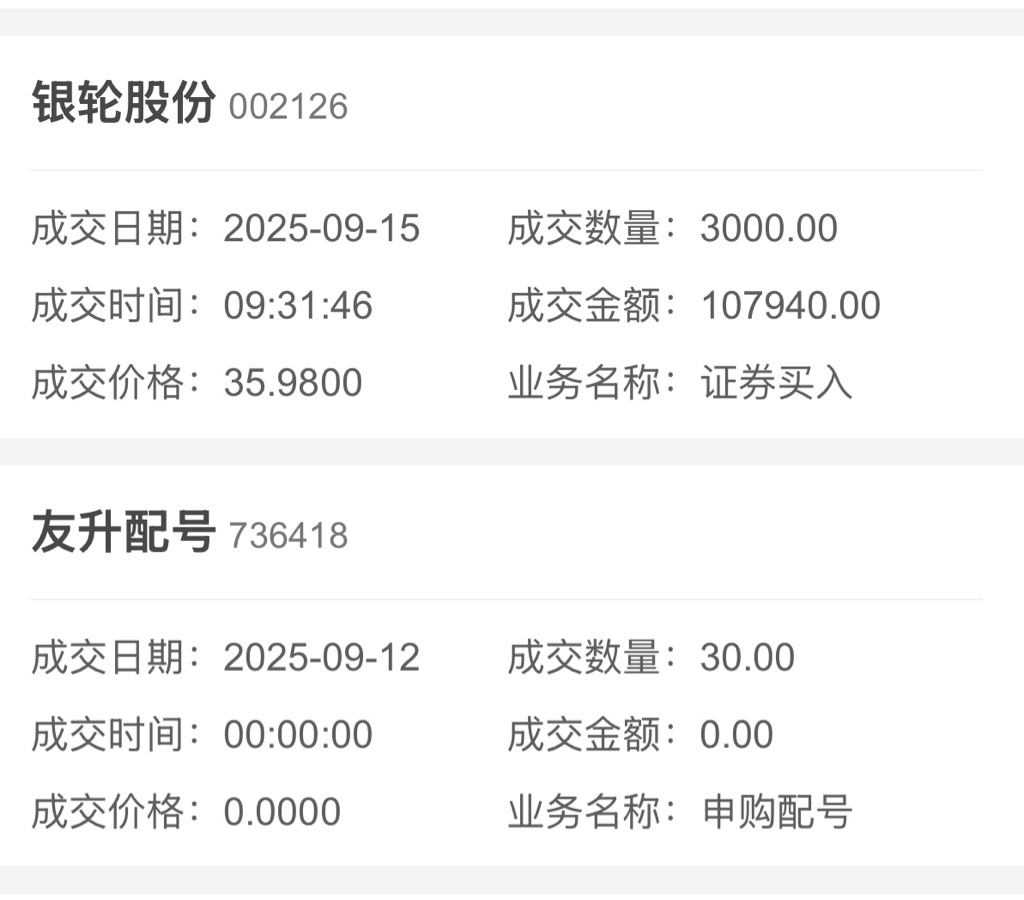Tap the trade time 09:31:46
1024x900 pixels.
point(298,305)
